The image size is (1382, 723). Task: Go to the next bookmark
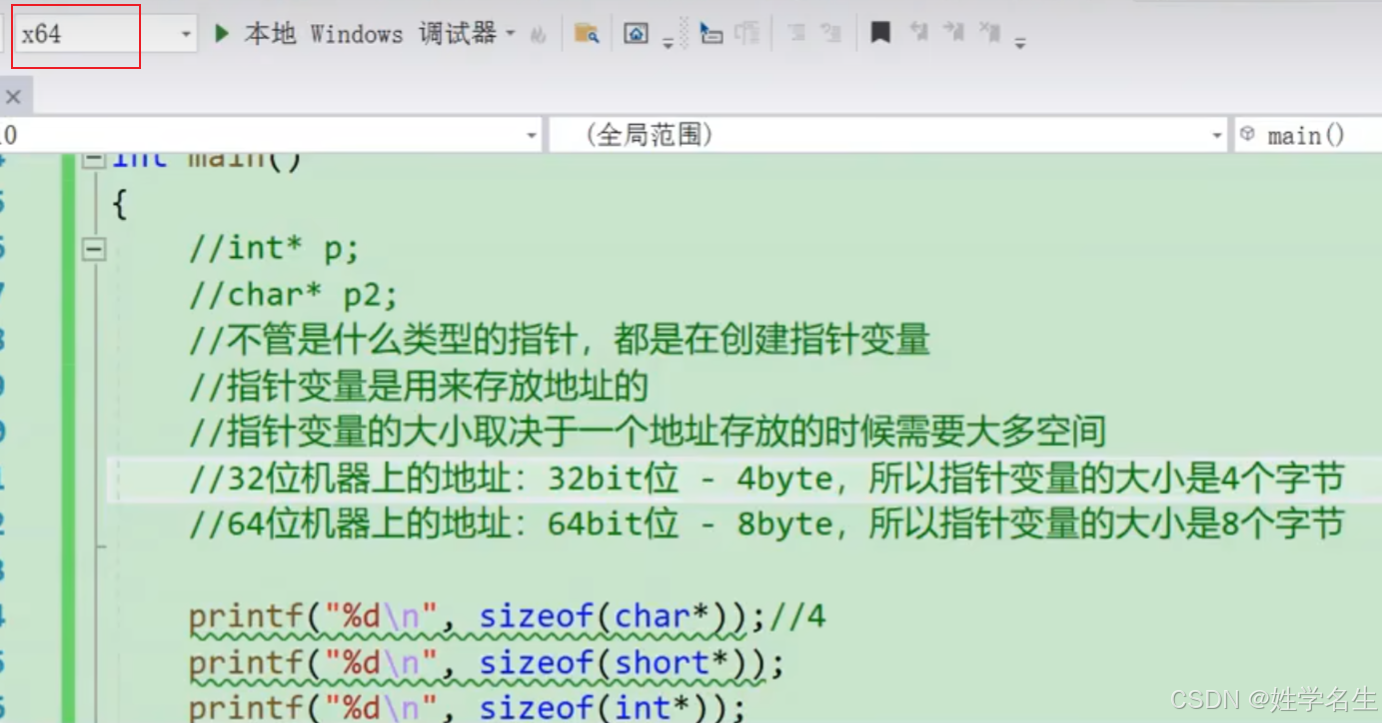coord(953,33)
